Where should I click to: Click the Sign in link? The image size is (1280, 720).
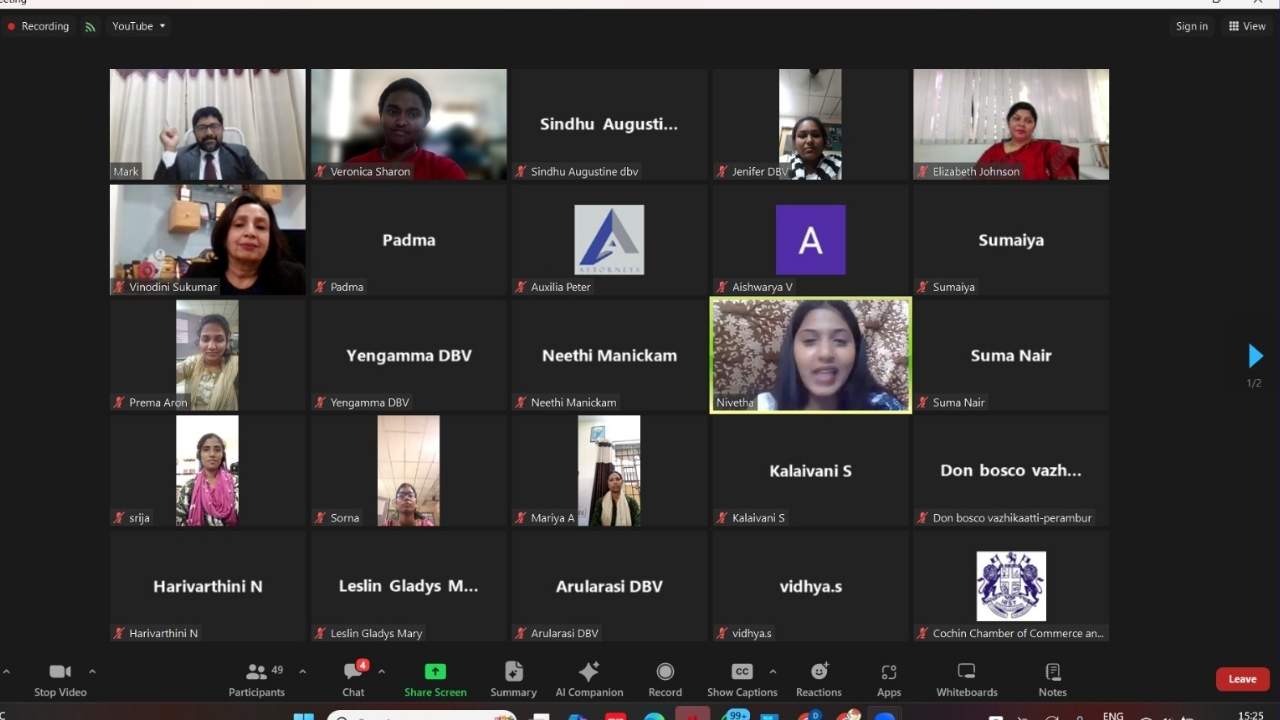click(x=1191, y=26)
